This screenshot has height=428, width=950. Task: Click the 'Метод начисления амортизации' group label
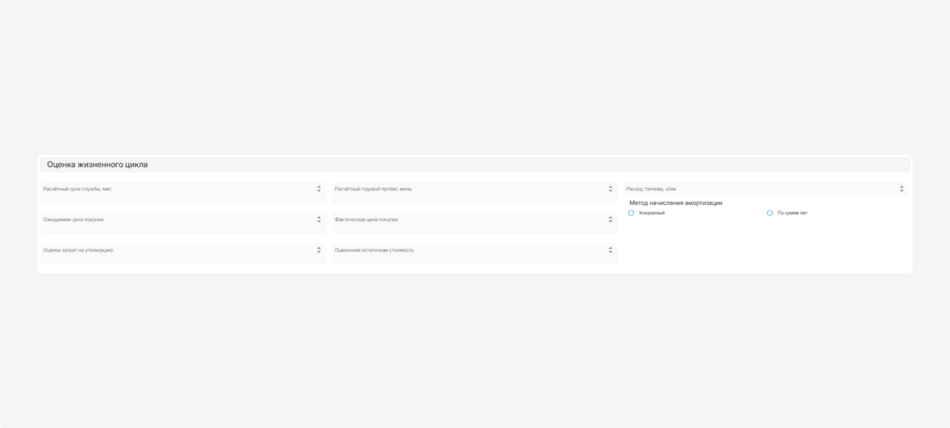tap(675, 203)
